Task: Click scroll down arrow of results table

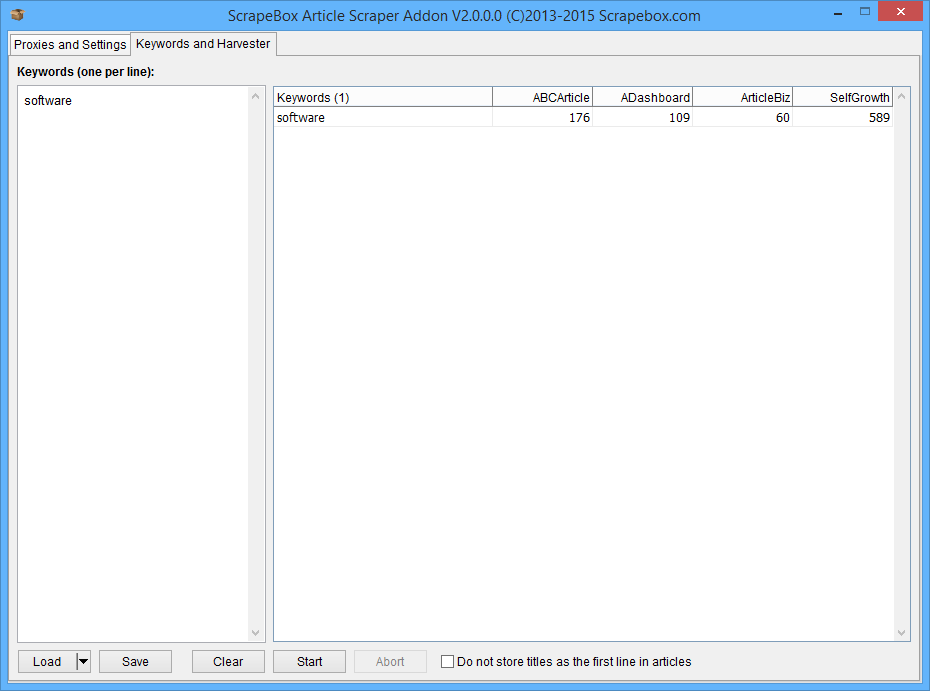Action: pos(902,632)
